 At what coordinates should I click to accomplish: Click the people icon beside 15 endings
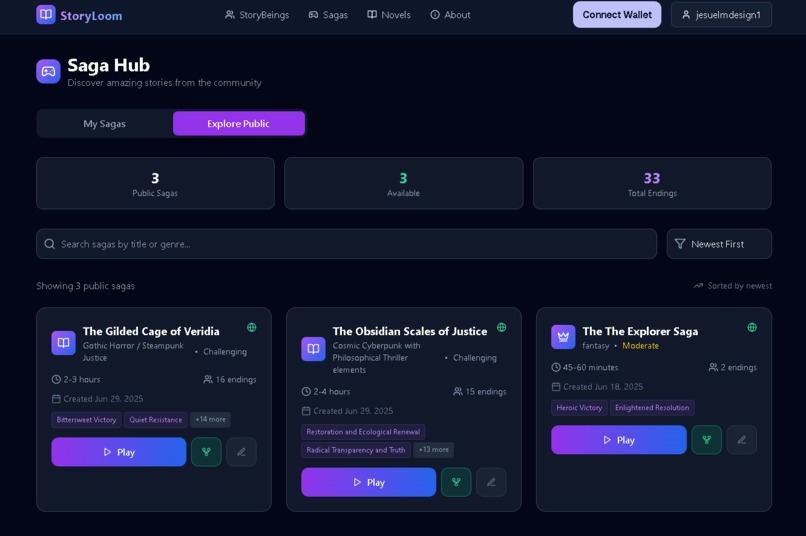457,392
